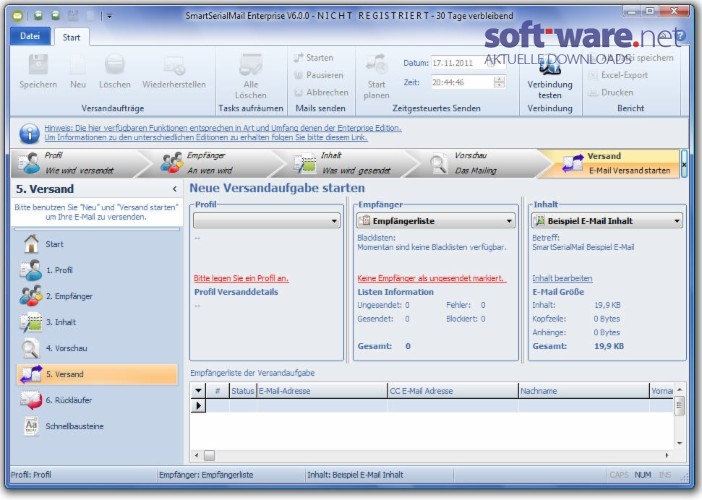Image resolution: width=702 pixels, height=500 pixels.
Task: Close the wizard step bar
Action: tap(684, 164)
